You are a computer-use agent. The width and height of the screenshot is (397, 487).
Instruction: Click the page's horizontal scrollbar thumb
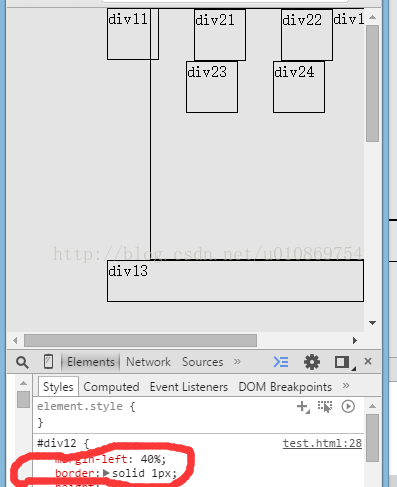point(140,341)
